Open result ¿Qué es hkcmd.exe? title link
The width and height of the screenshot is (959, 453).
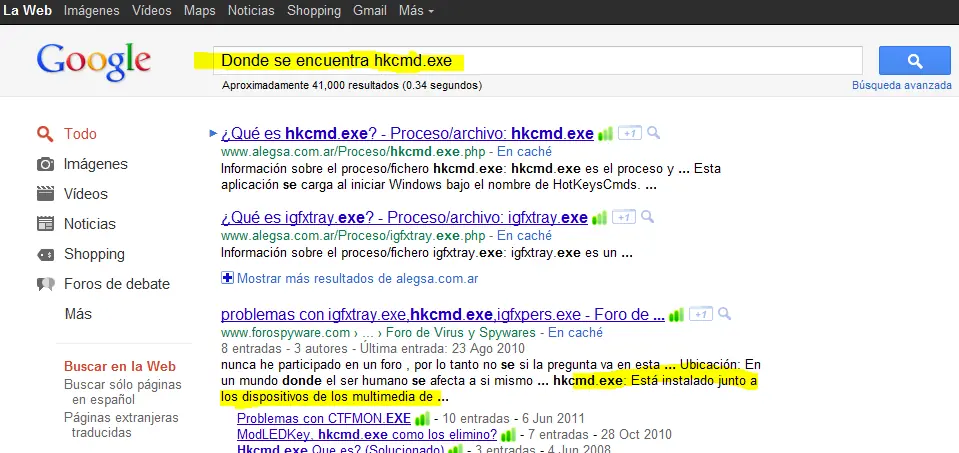[407, 133]
